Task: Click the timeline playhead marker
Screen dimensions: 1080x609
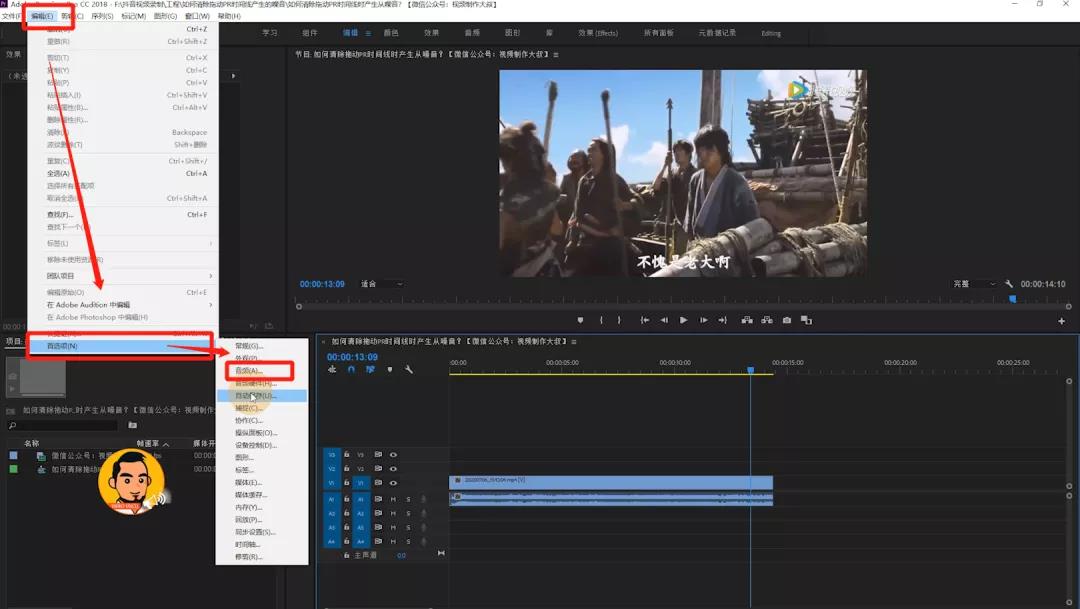Action: 751,370
